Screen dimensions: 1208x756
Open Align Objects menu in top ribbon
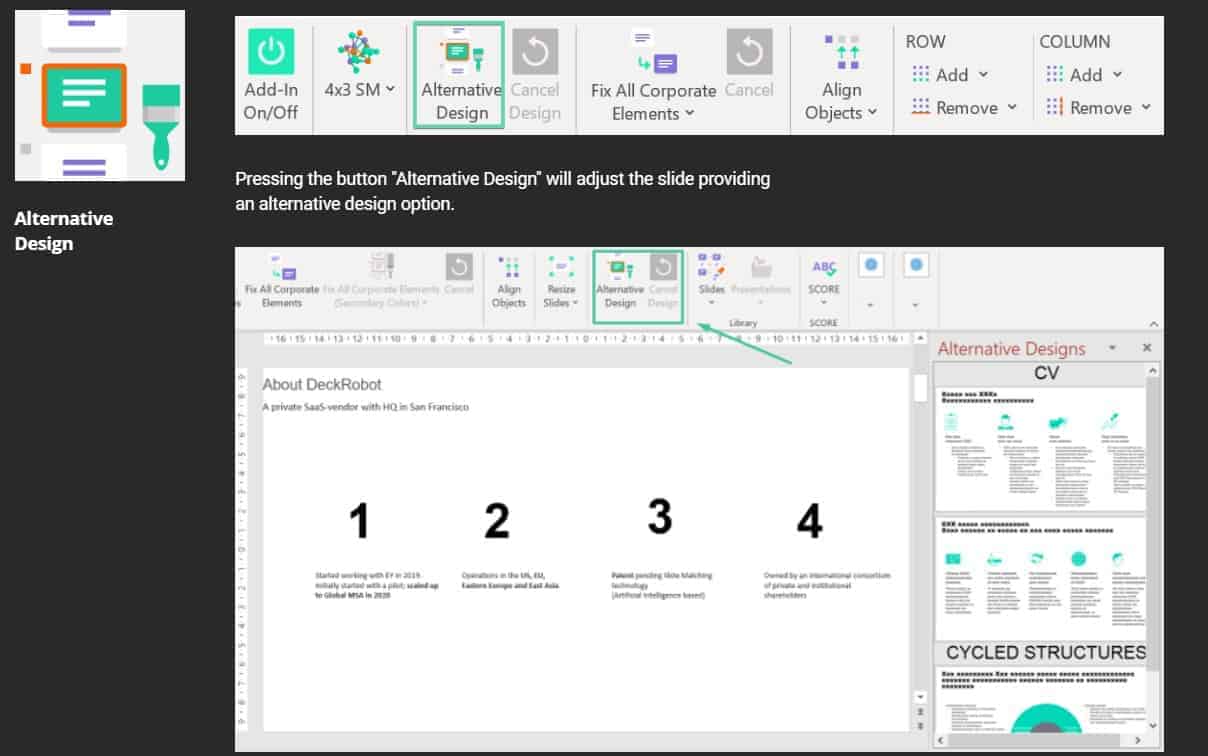pyautogui.click(x=841, y=77)
